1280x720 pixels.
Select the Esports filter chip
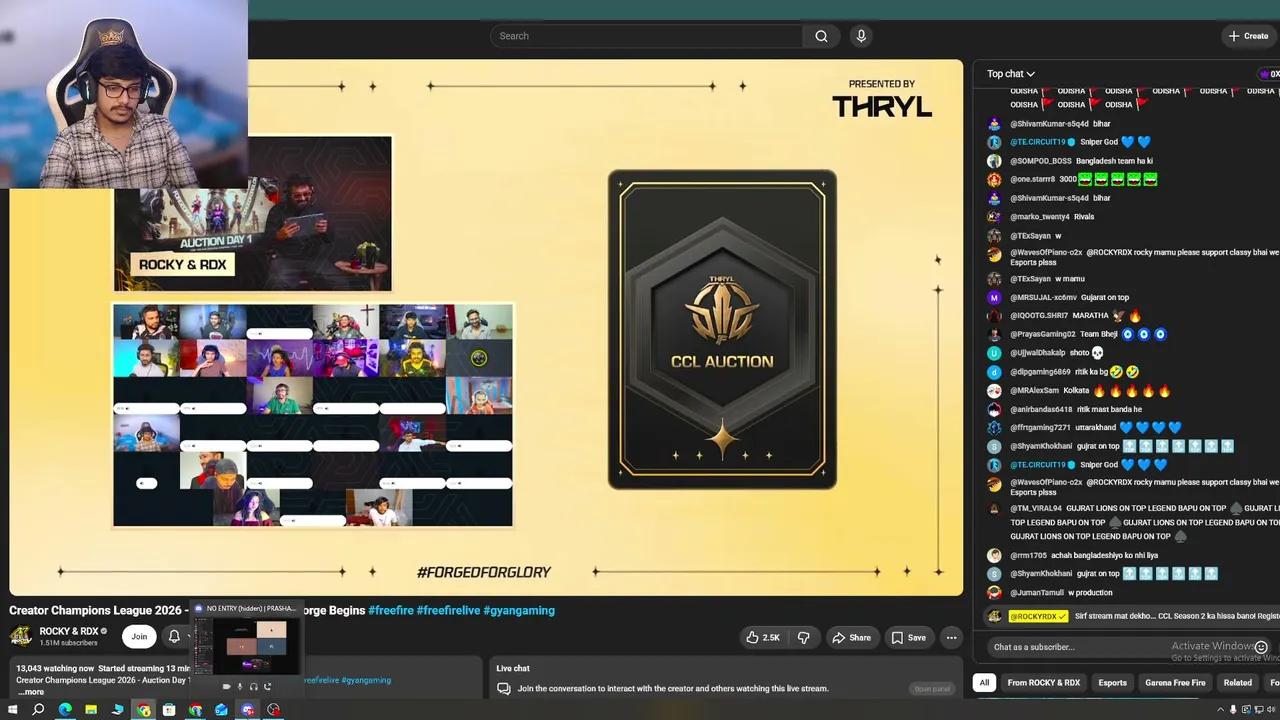pos(1112,683)
